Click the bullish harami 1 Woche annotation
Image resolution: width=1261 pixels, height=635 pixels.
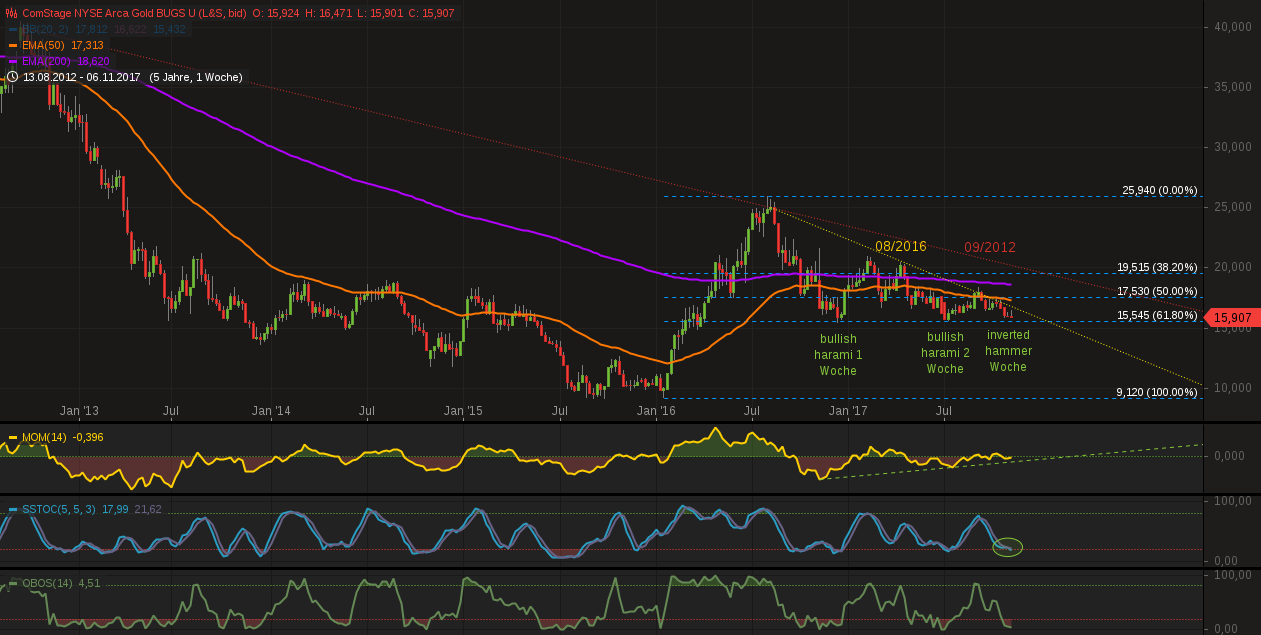click(x=837, y=354)
